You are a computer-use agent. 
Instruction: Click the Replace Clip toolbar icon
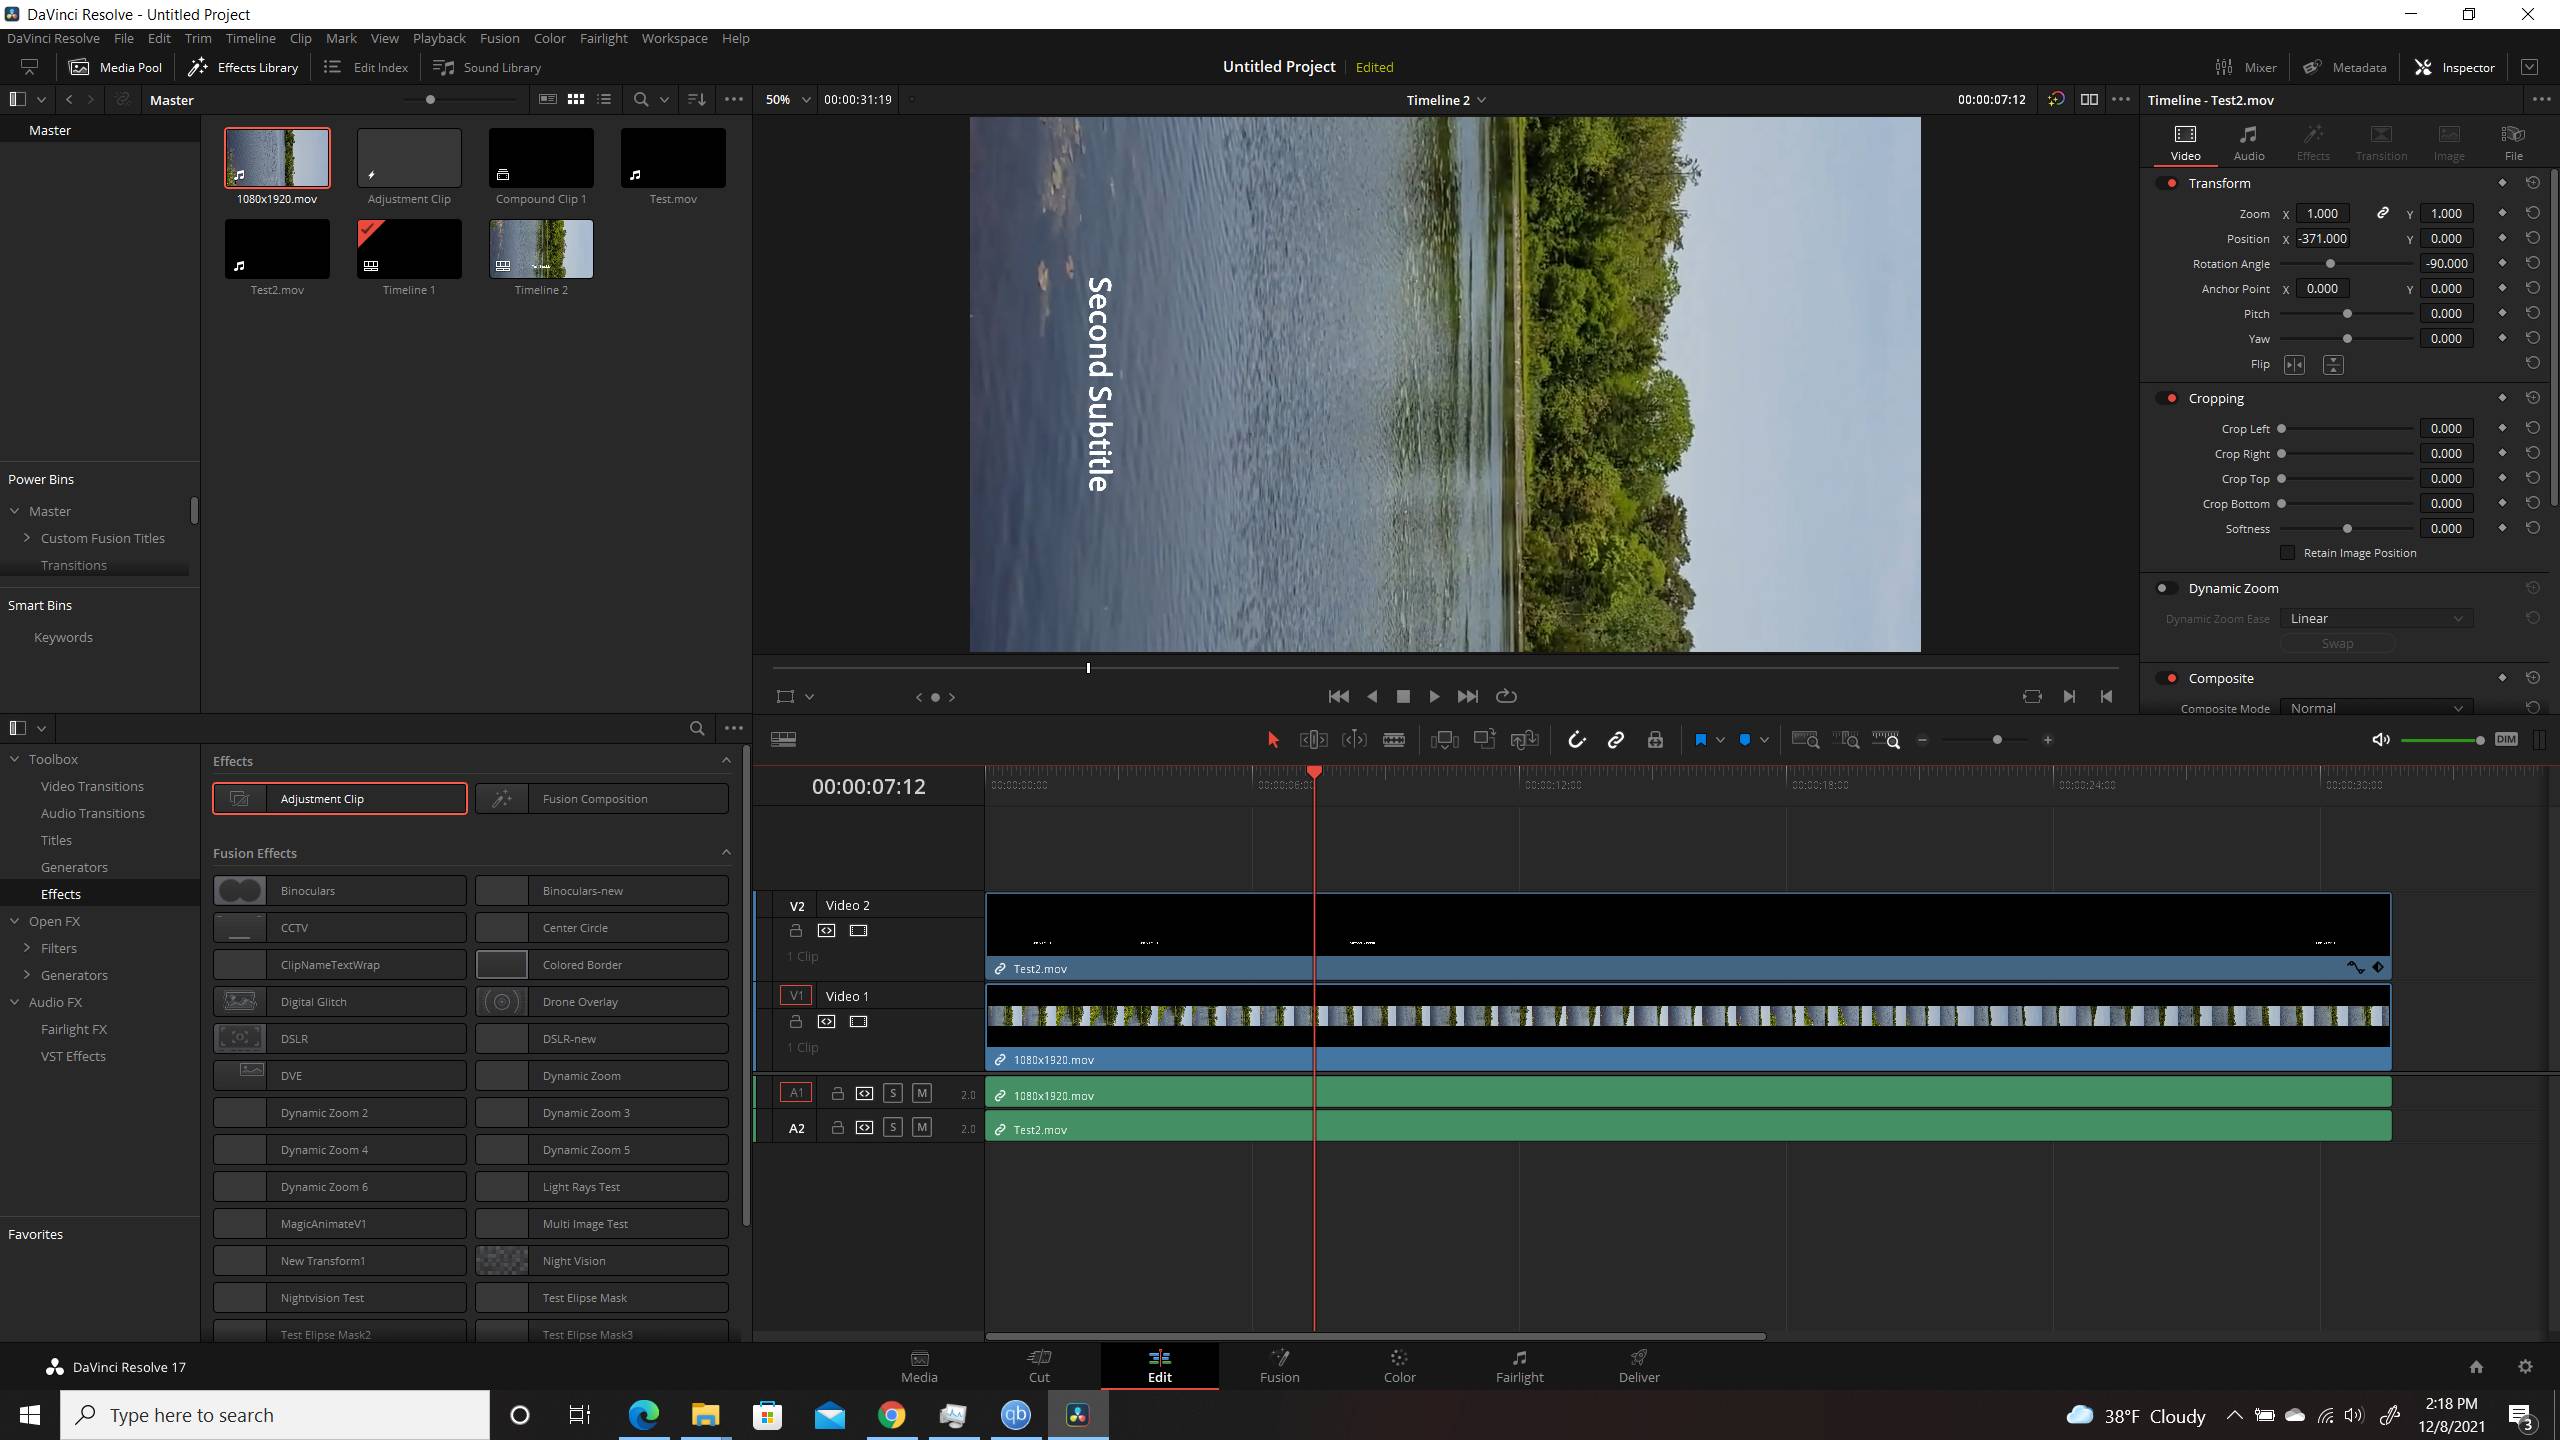[1524, 740]
